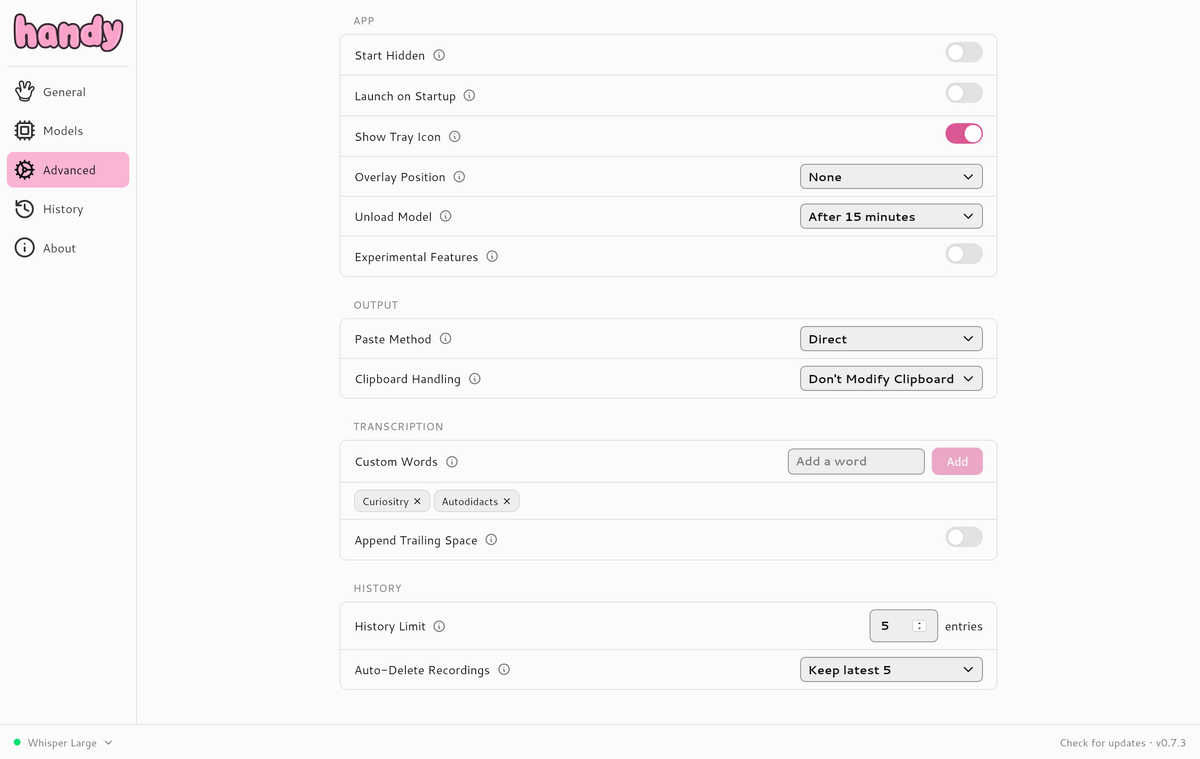Enable the Start Hidden toggle
Image resolution: width=1200 pixels, height=759 pixels.
963,53
